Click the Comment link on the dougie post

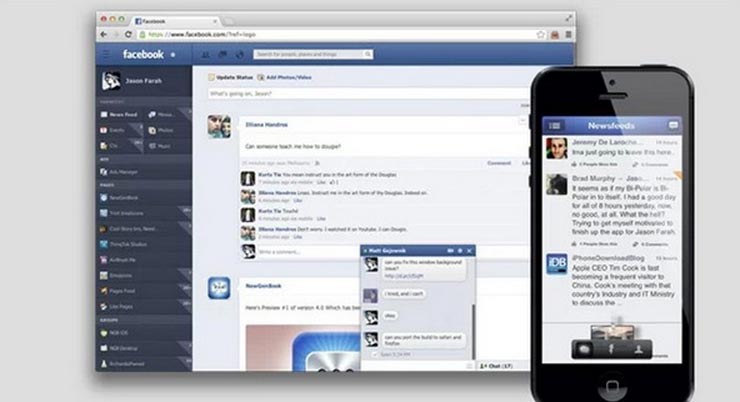499,163
